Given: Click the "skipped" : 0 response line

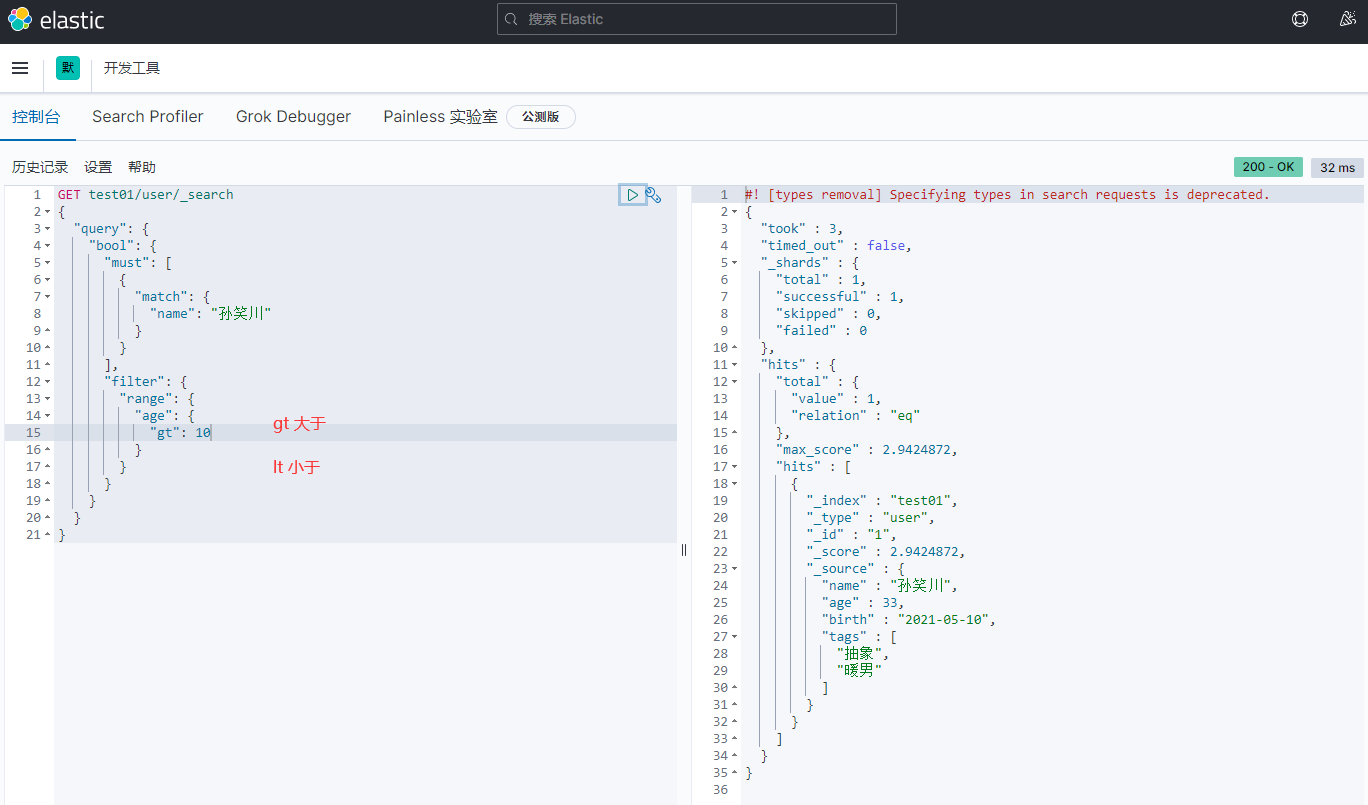Looking at the screenshot, I should (829, 314).
